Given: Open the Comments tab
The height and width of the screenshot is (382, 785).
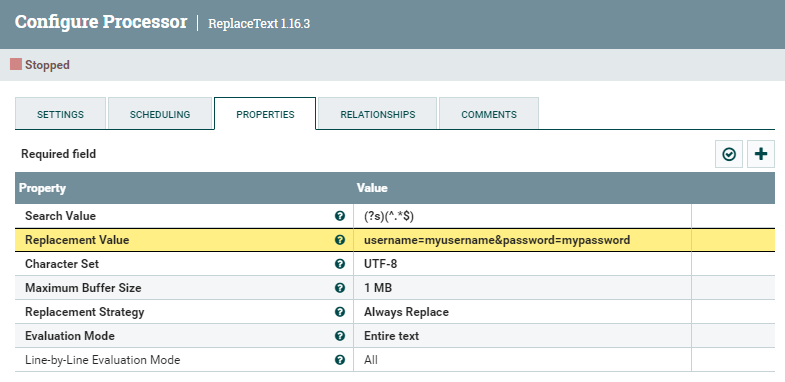Looking at the screenshot, I should [x=489, y=114].
